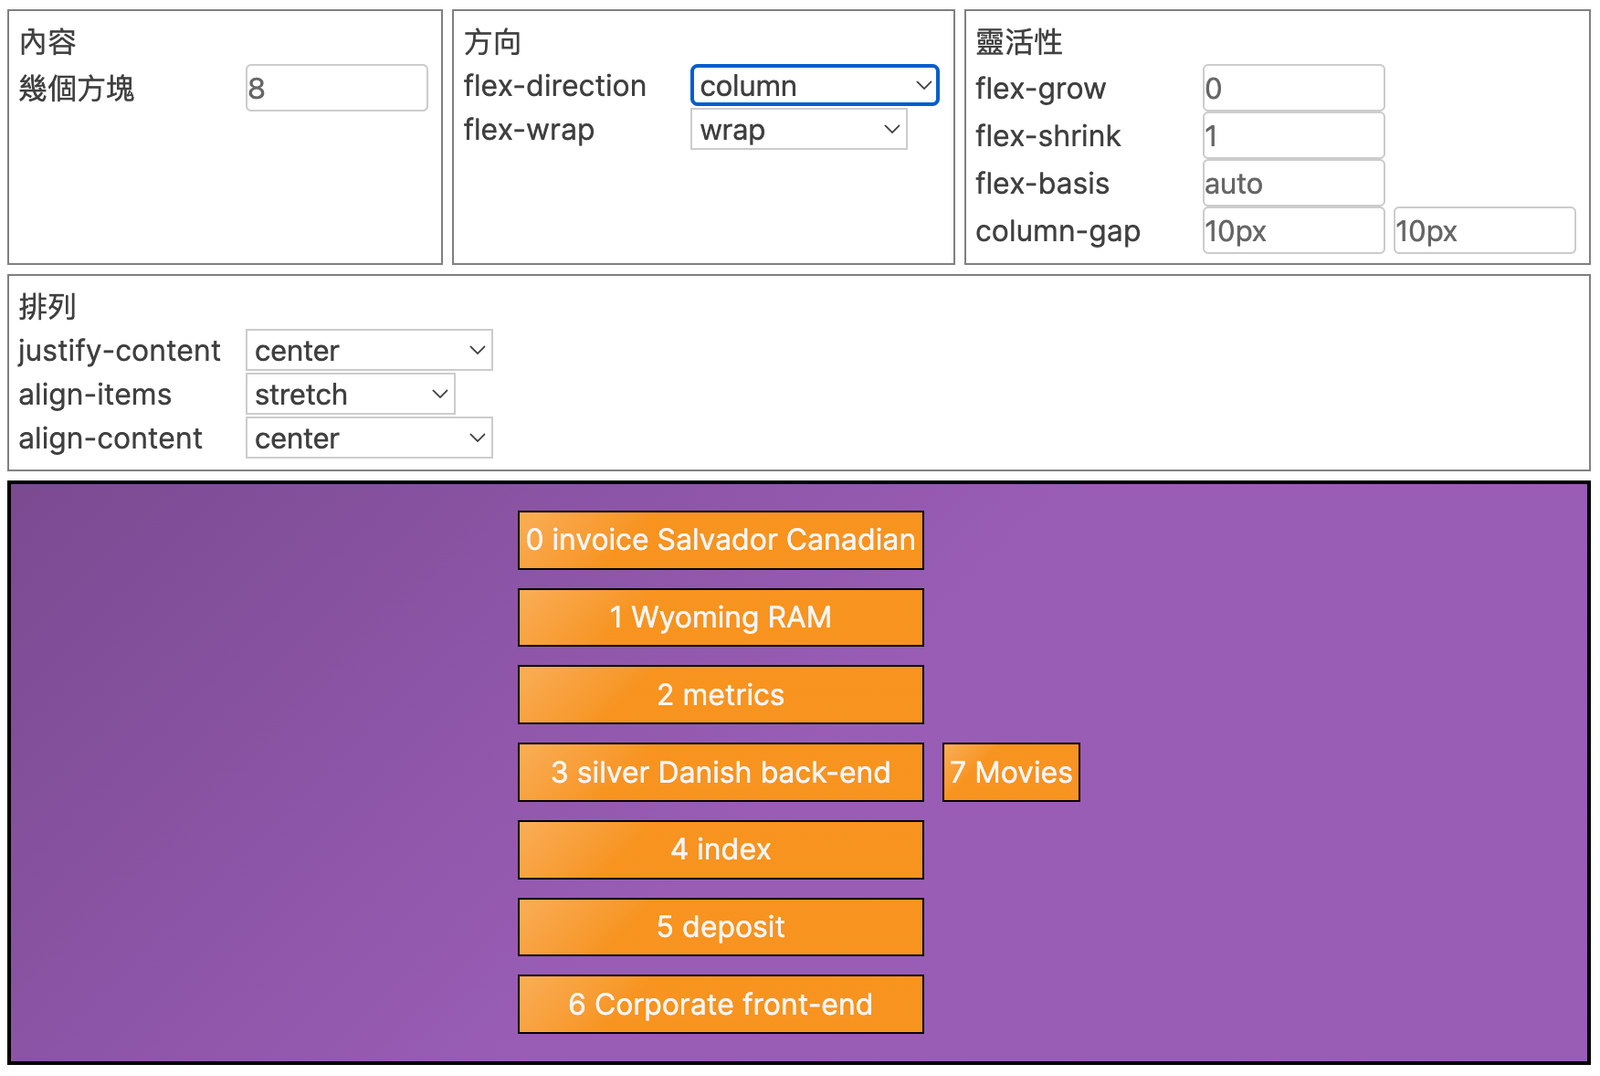Viewport: 1600px width, 1076px height.
Task: Expand the justify-content dropdown
Action: 368,351
